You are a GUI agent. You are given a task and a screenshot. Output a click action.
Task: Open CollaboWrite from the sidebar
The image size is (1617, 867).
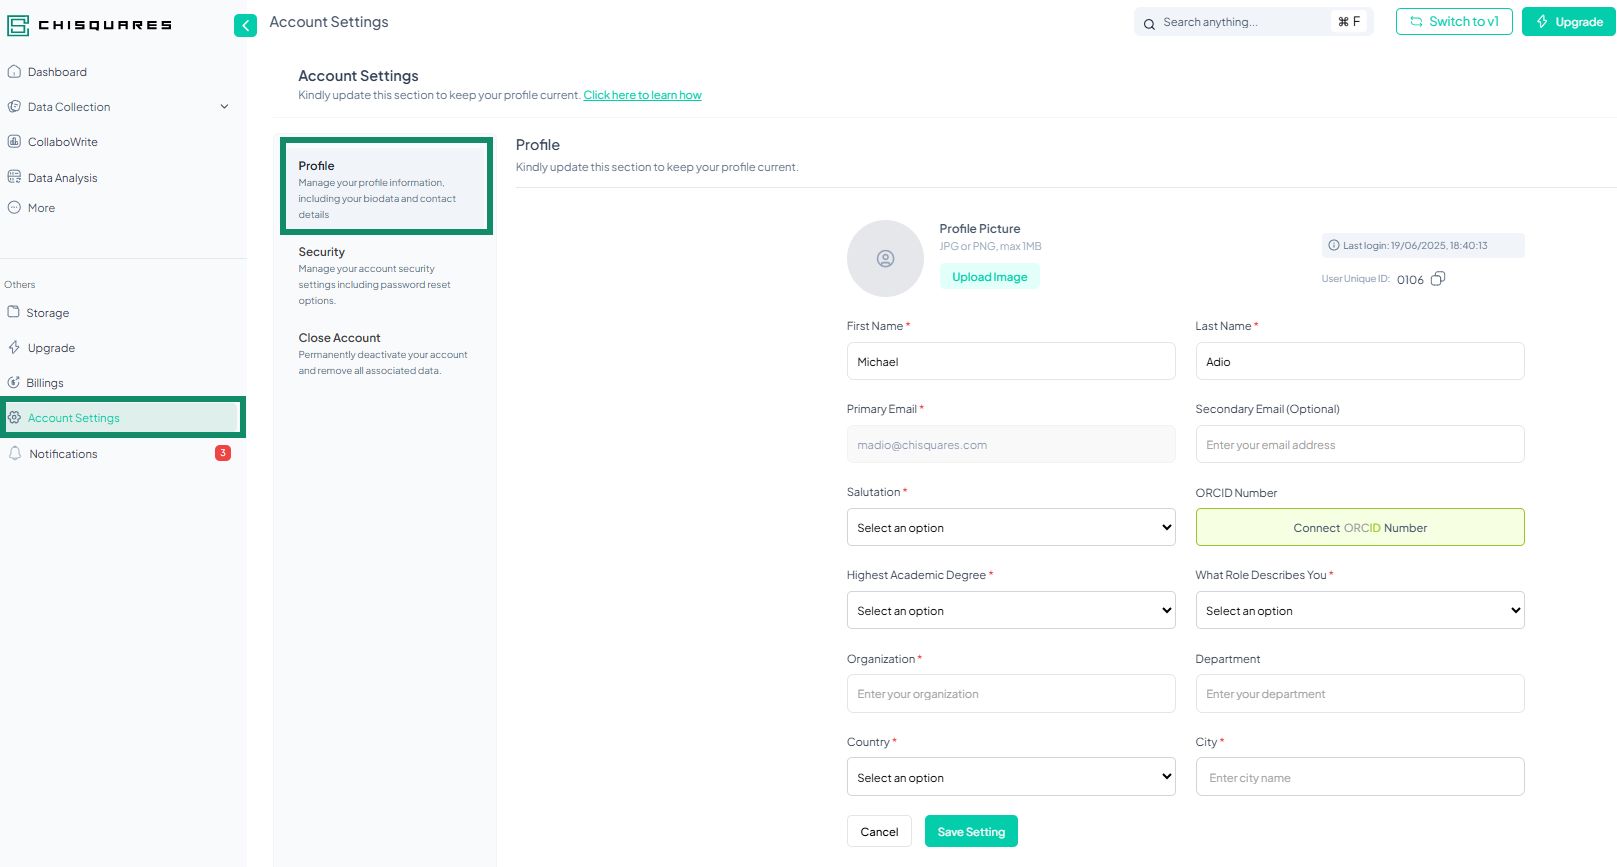62,142
